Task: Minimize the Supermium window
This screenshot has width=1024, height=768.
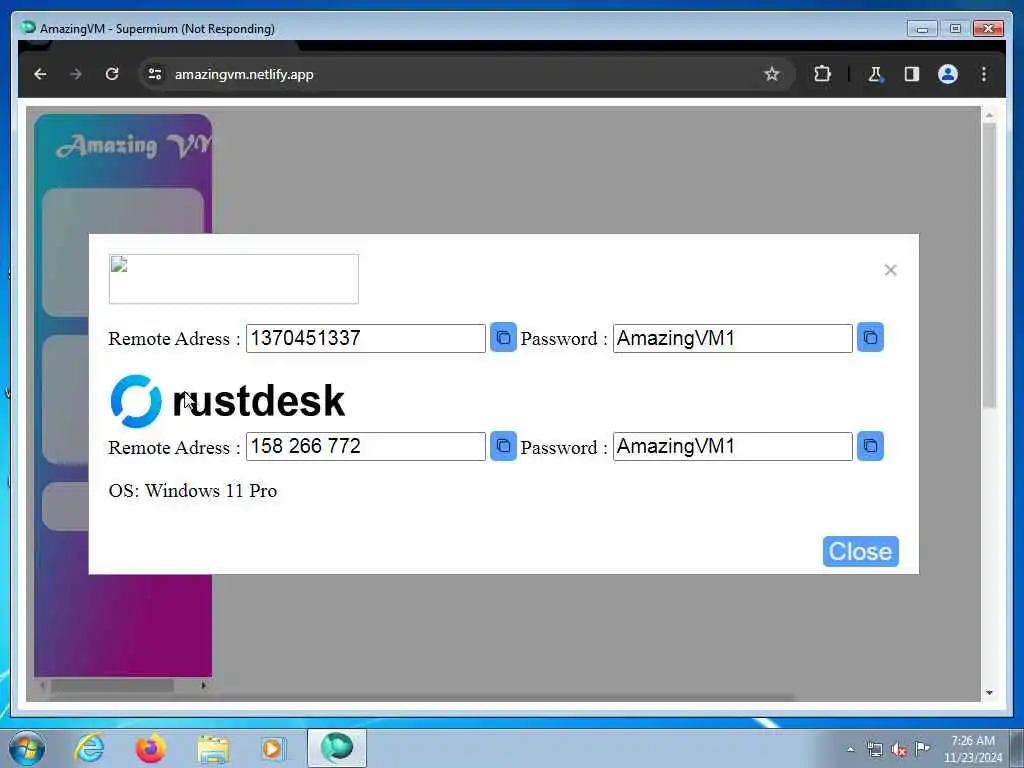Action: [922, 29]
